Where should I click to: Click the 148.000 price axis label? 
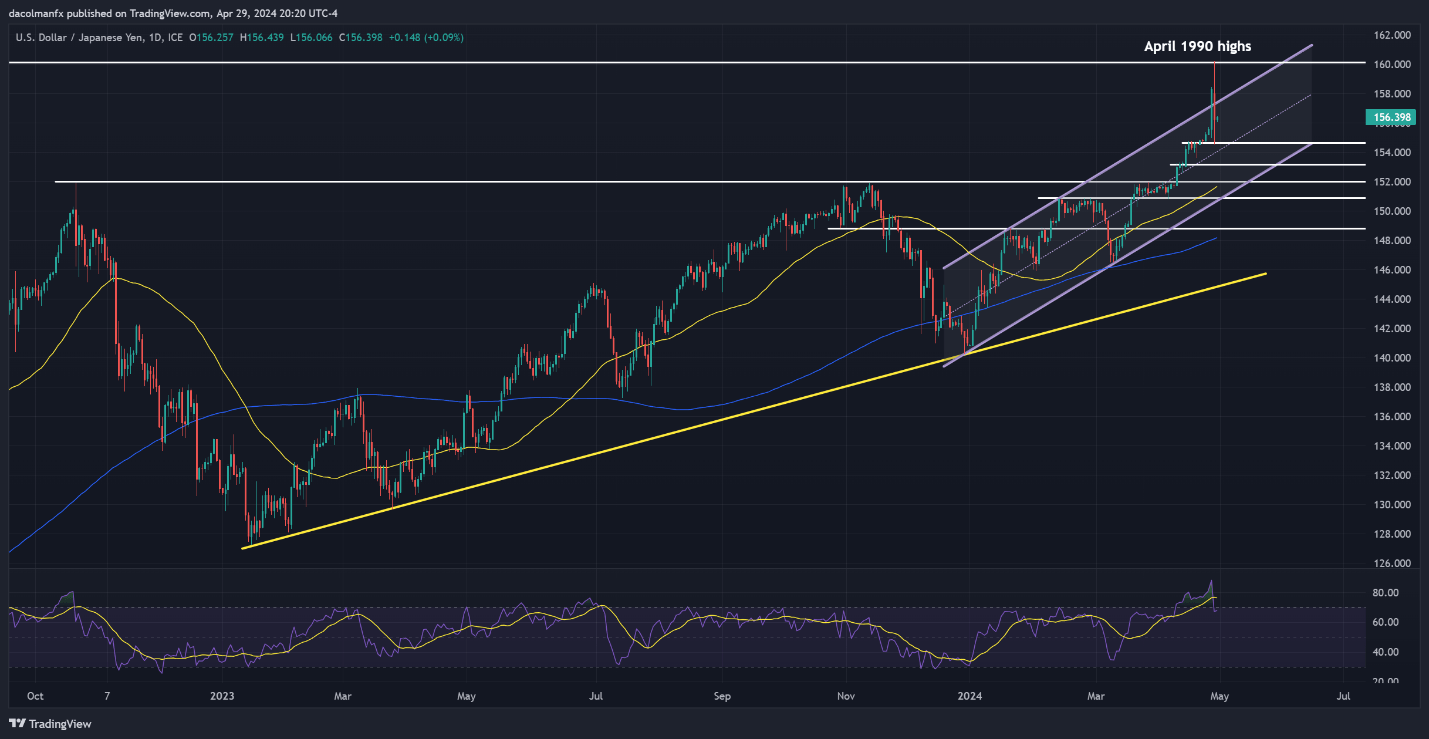(1393, 241)
